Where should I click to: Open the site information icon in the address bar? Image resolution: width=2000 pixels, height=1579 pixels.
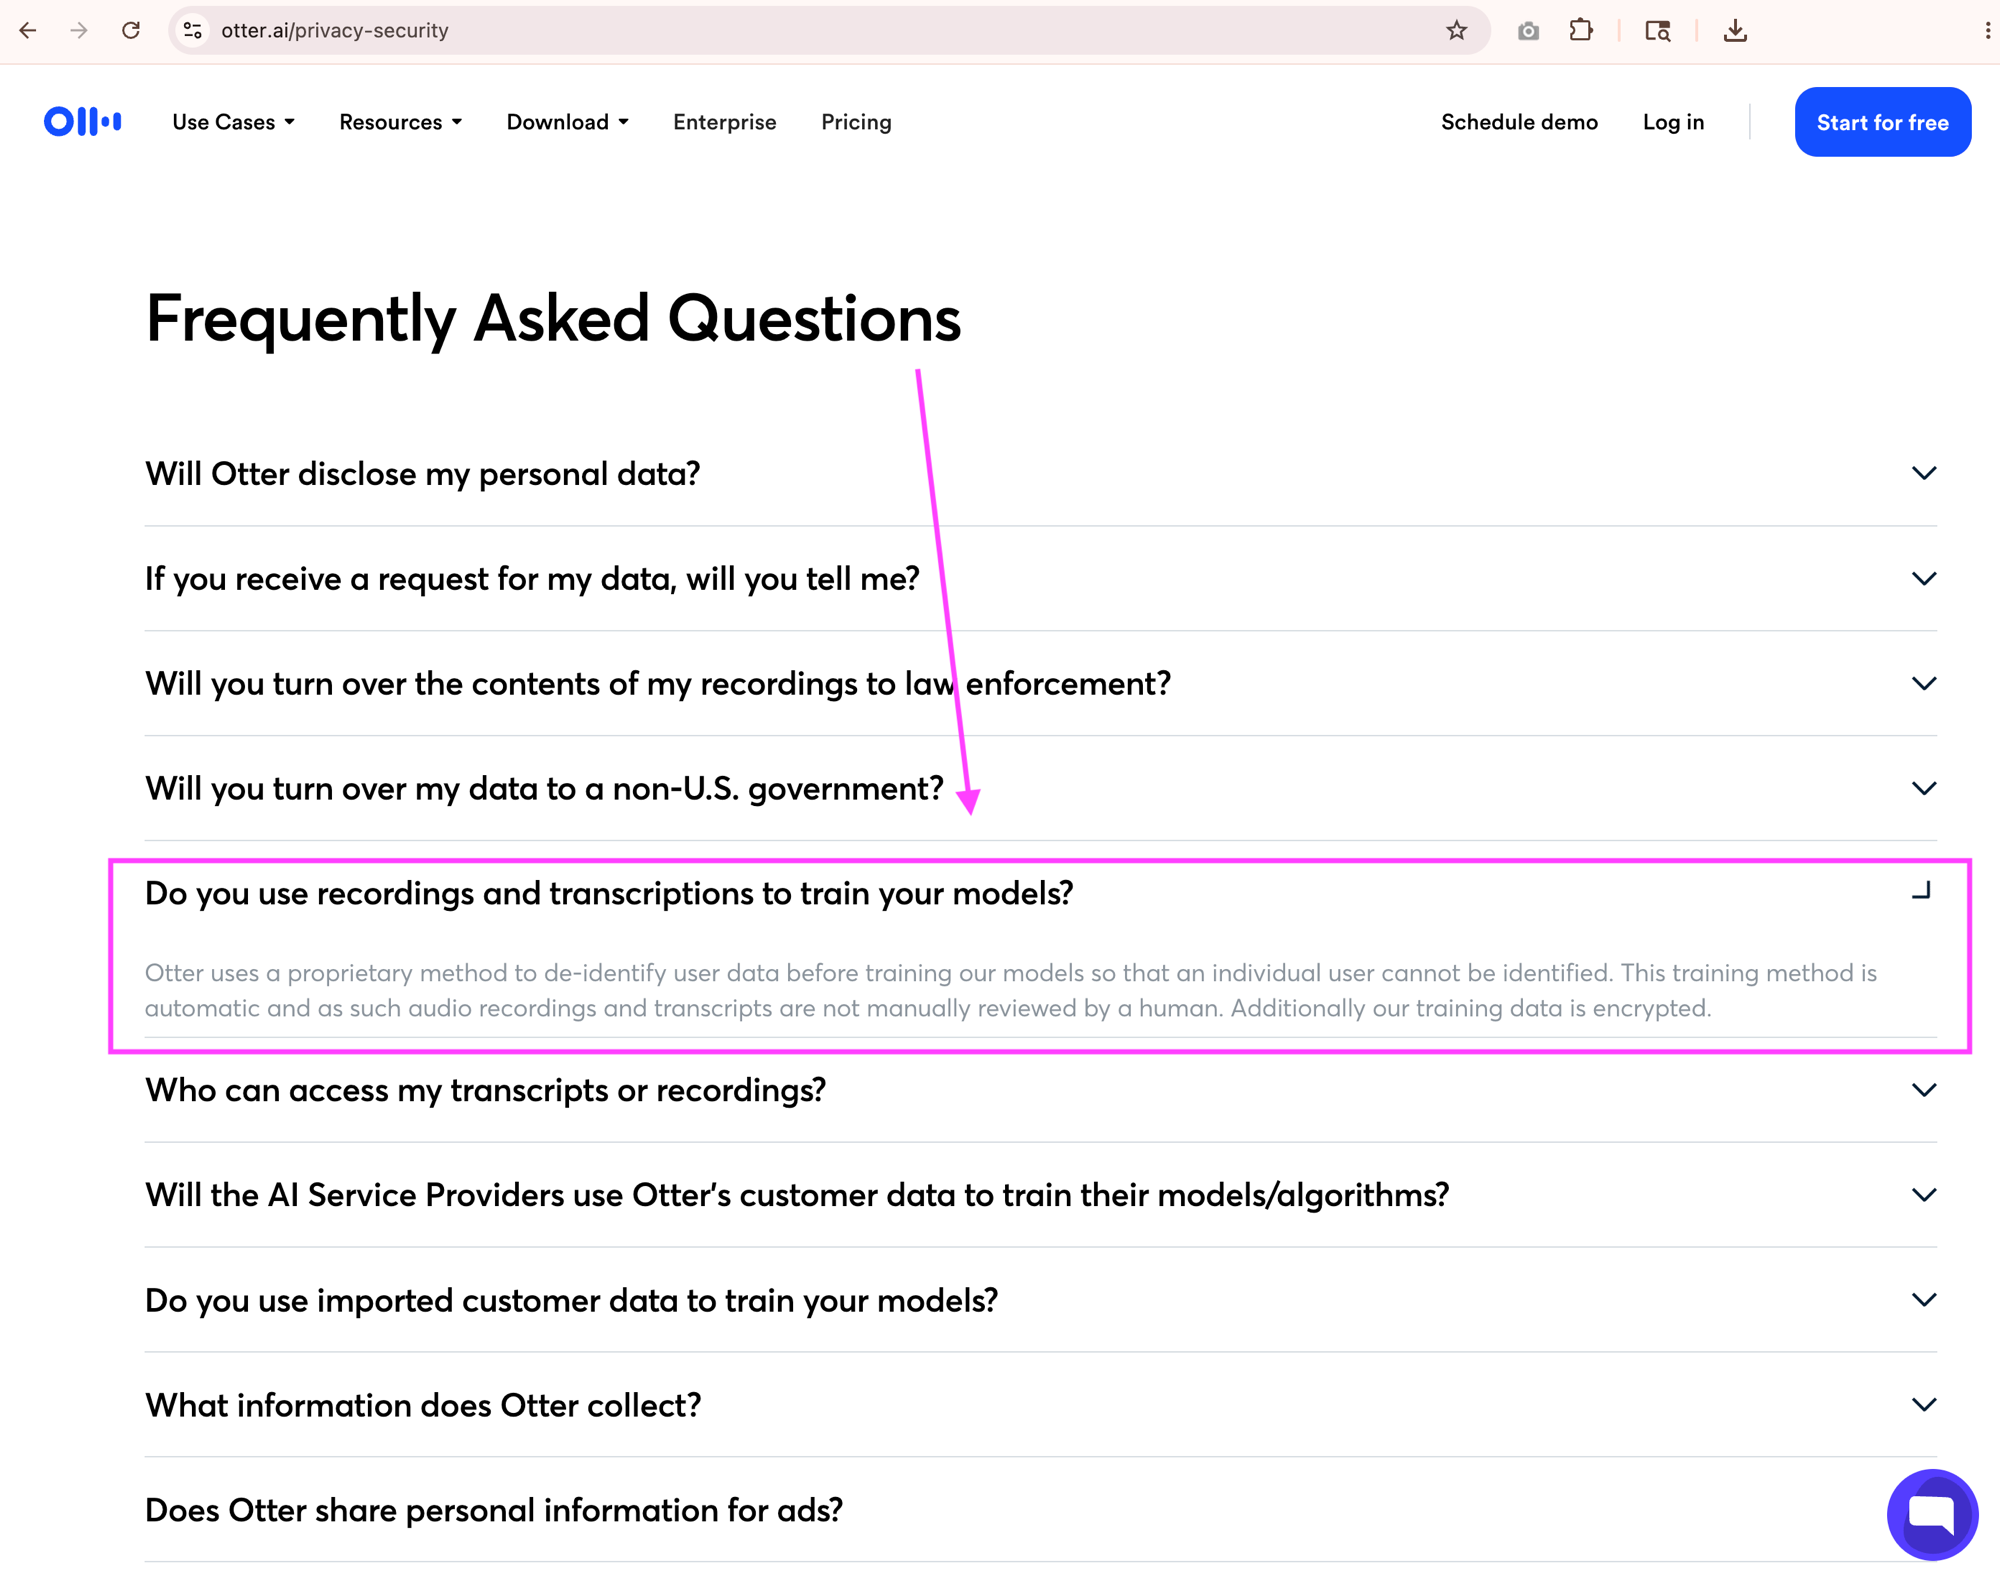click(x=193, y=31)
